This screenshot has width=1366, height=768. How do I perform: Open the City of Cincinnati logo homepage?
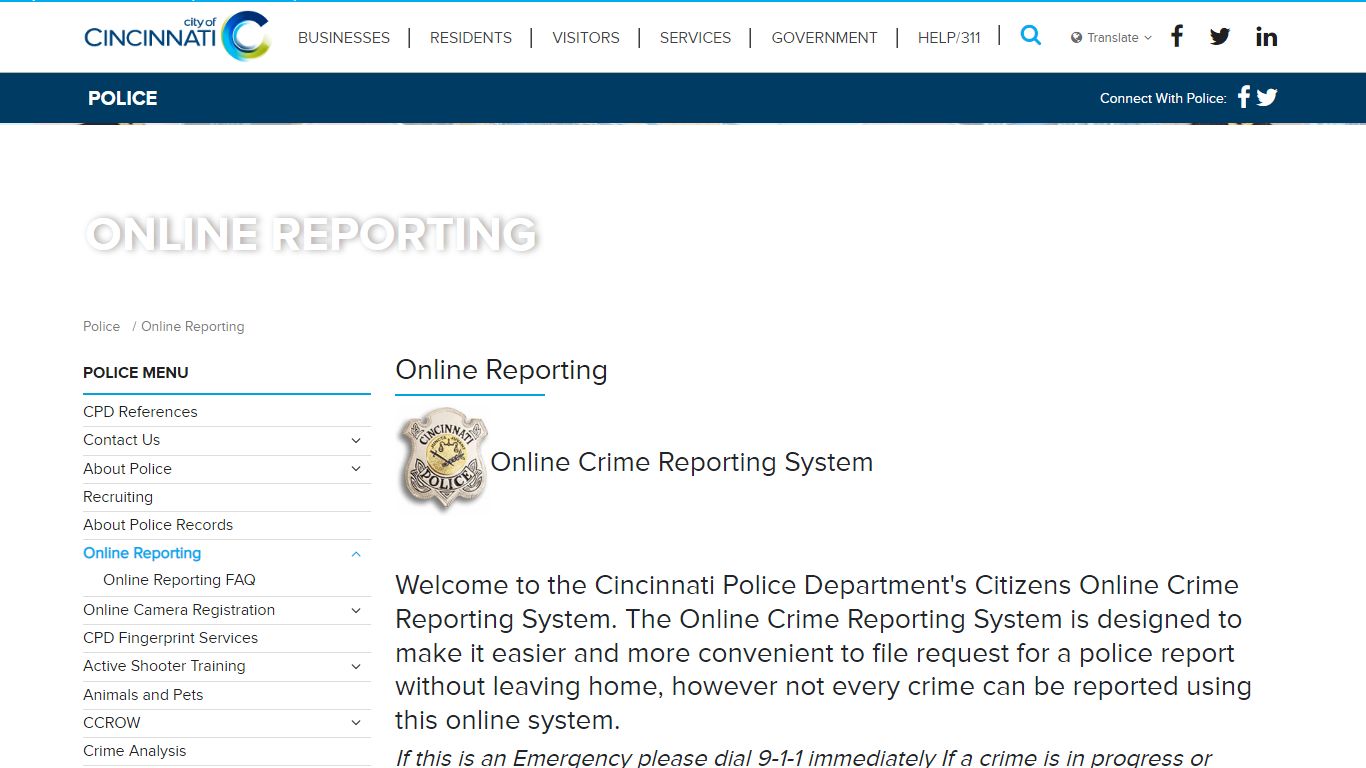point(177,36)
